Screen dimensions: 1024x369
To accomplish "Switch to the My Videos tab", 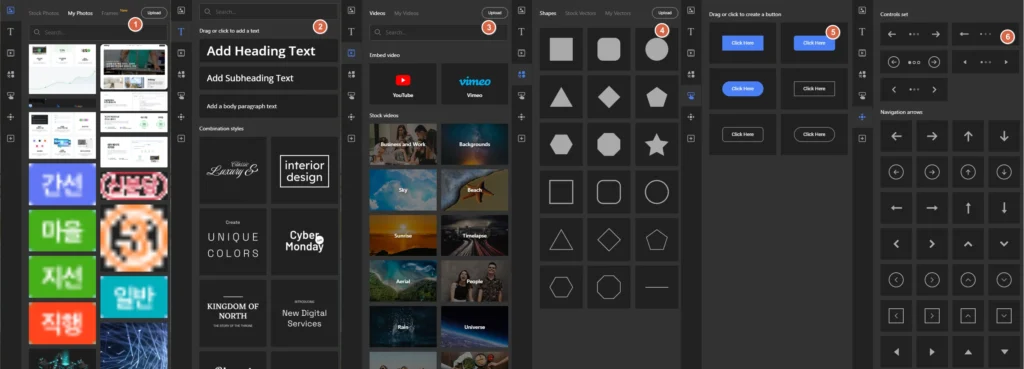I will click(x=406, y=13).
